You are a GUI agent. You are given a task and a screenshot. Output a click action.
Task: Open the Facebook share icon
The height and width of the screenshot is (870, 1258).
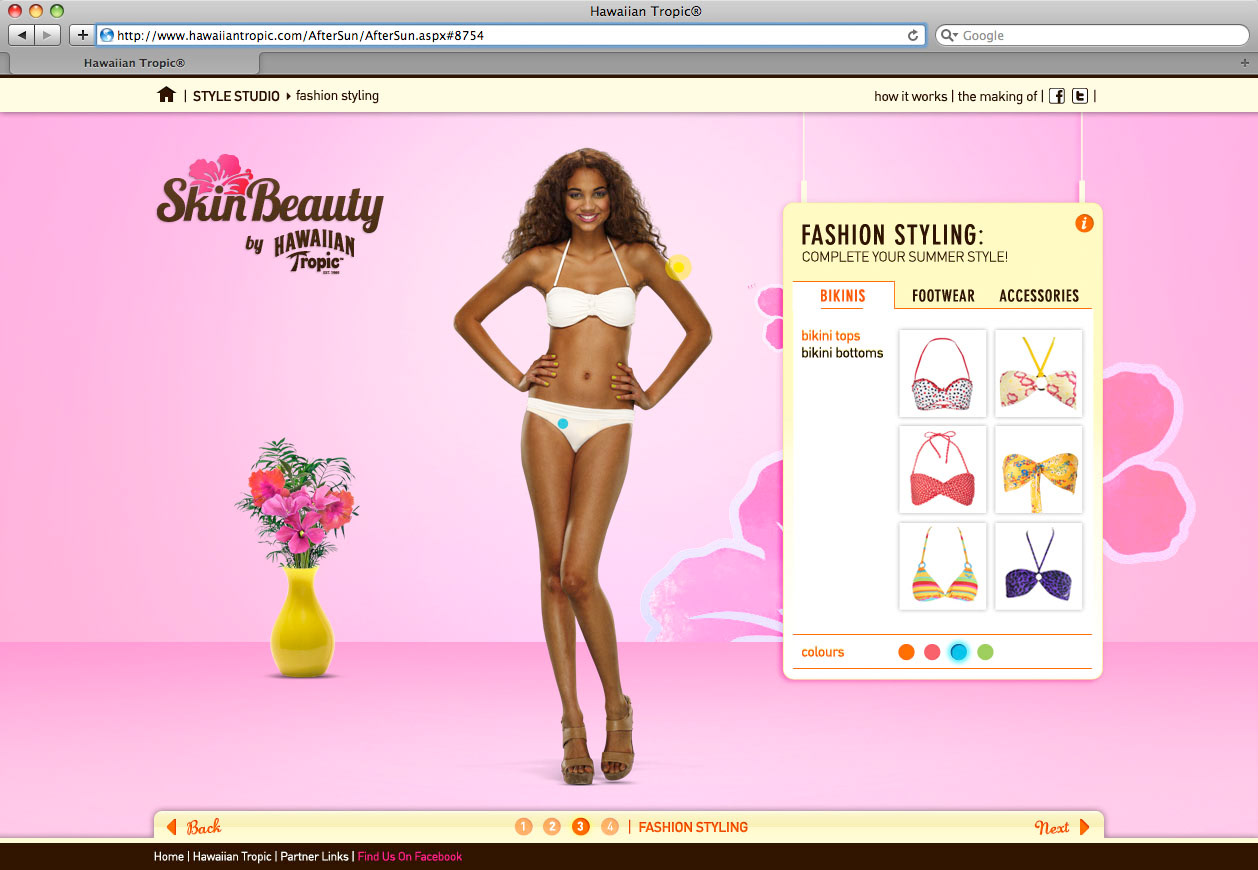pyautogui.click(x=1057, y=96)
